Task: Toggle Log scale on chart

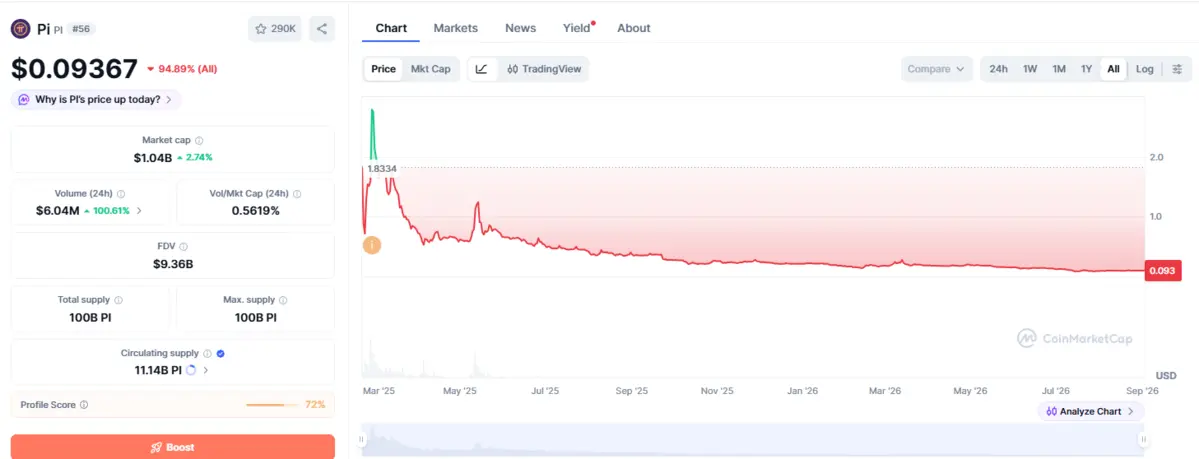Action: pos(1145,69)
